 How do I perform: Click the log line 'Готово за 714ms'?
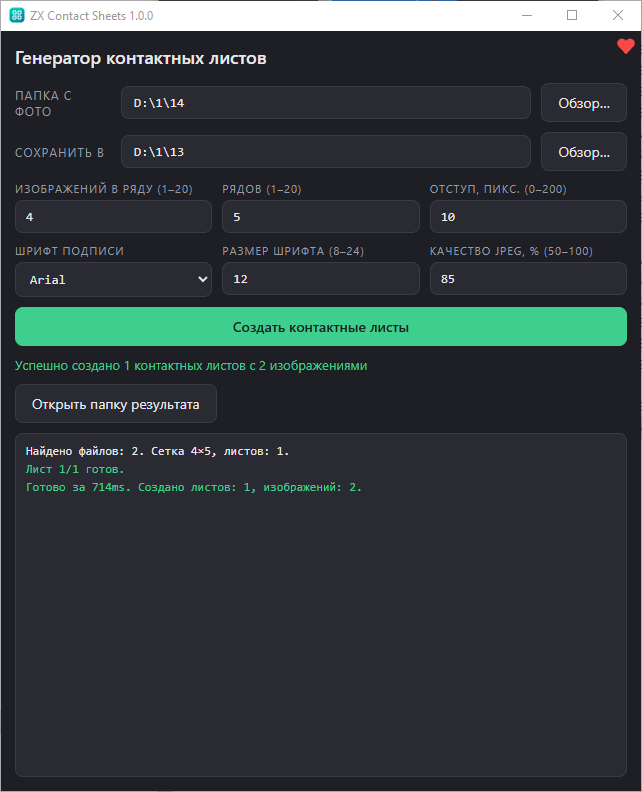[193, 487]
